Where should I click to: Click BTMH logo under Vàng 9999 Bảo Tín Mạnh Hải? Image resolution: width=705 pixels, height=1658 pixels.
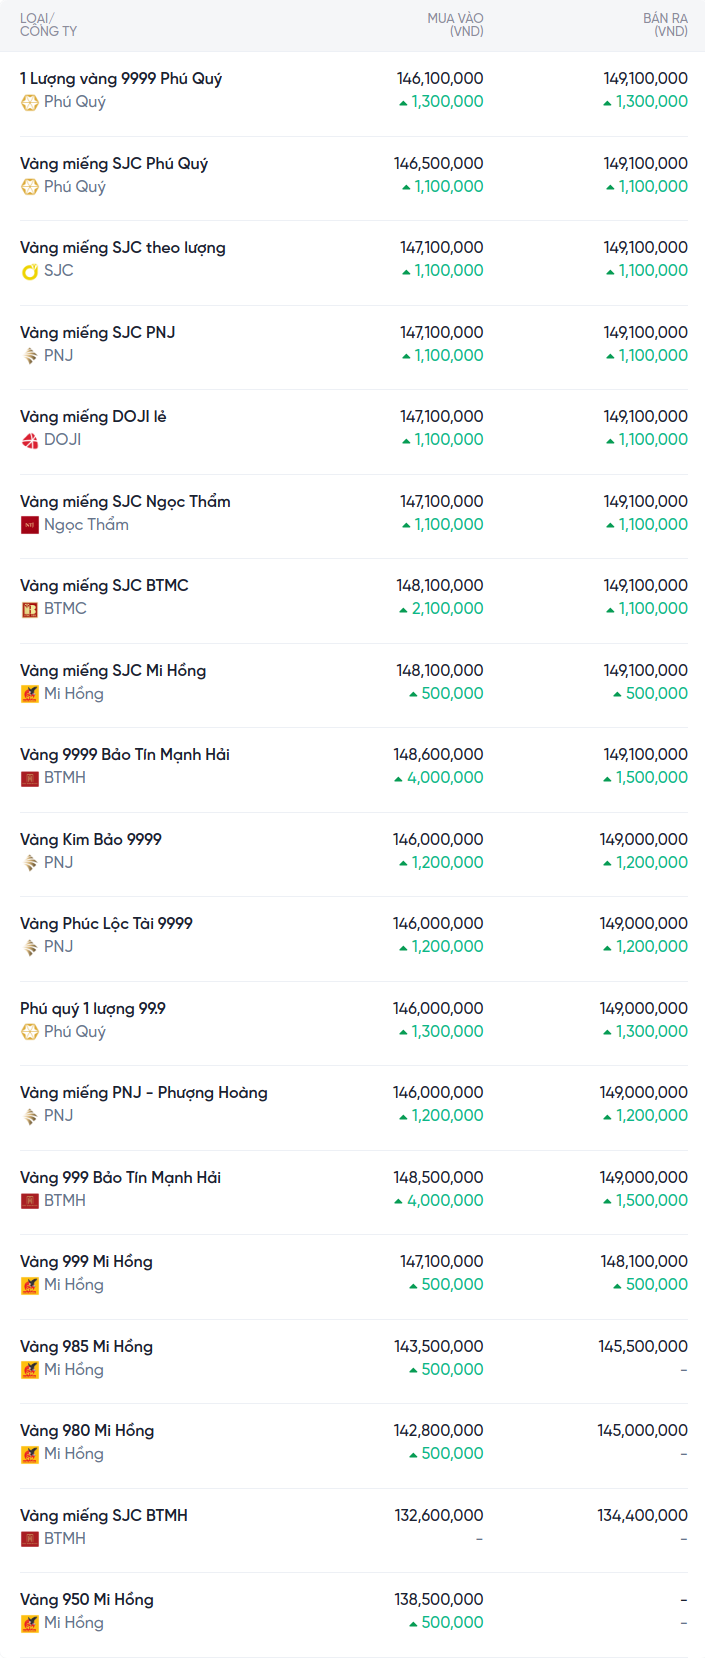[x=30, y=778]
